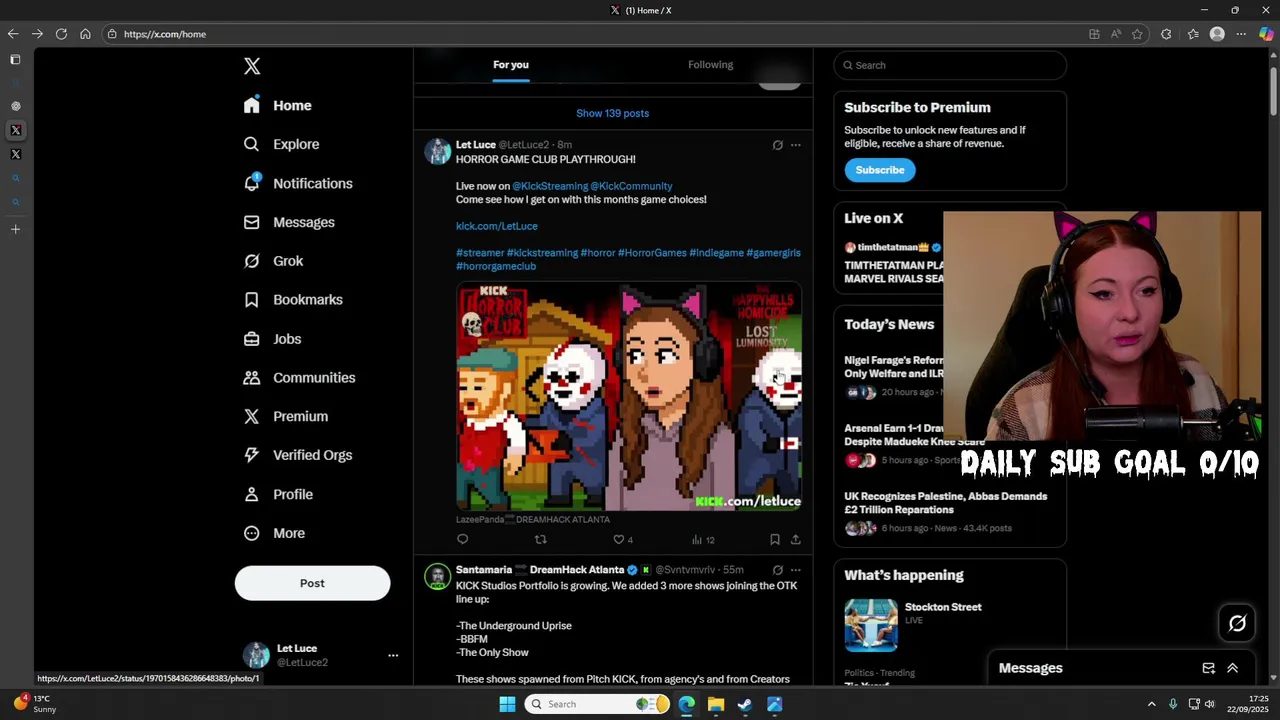Open Grok explain icon on Let Luce post
The image size is (1280, 720).
pos(777,145)
